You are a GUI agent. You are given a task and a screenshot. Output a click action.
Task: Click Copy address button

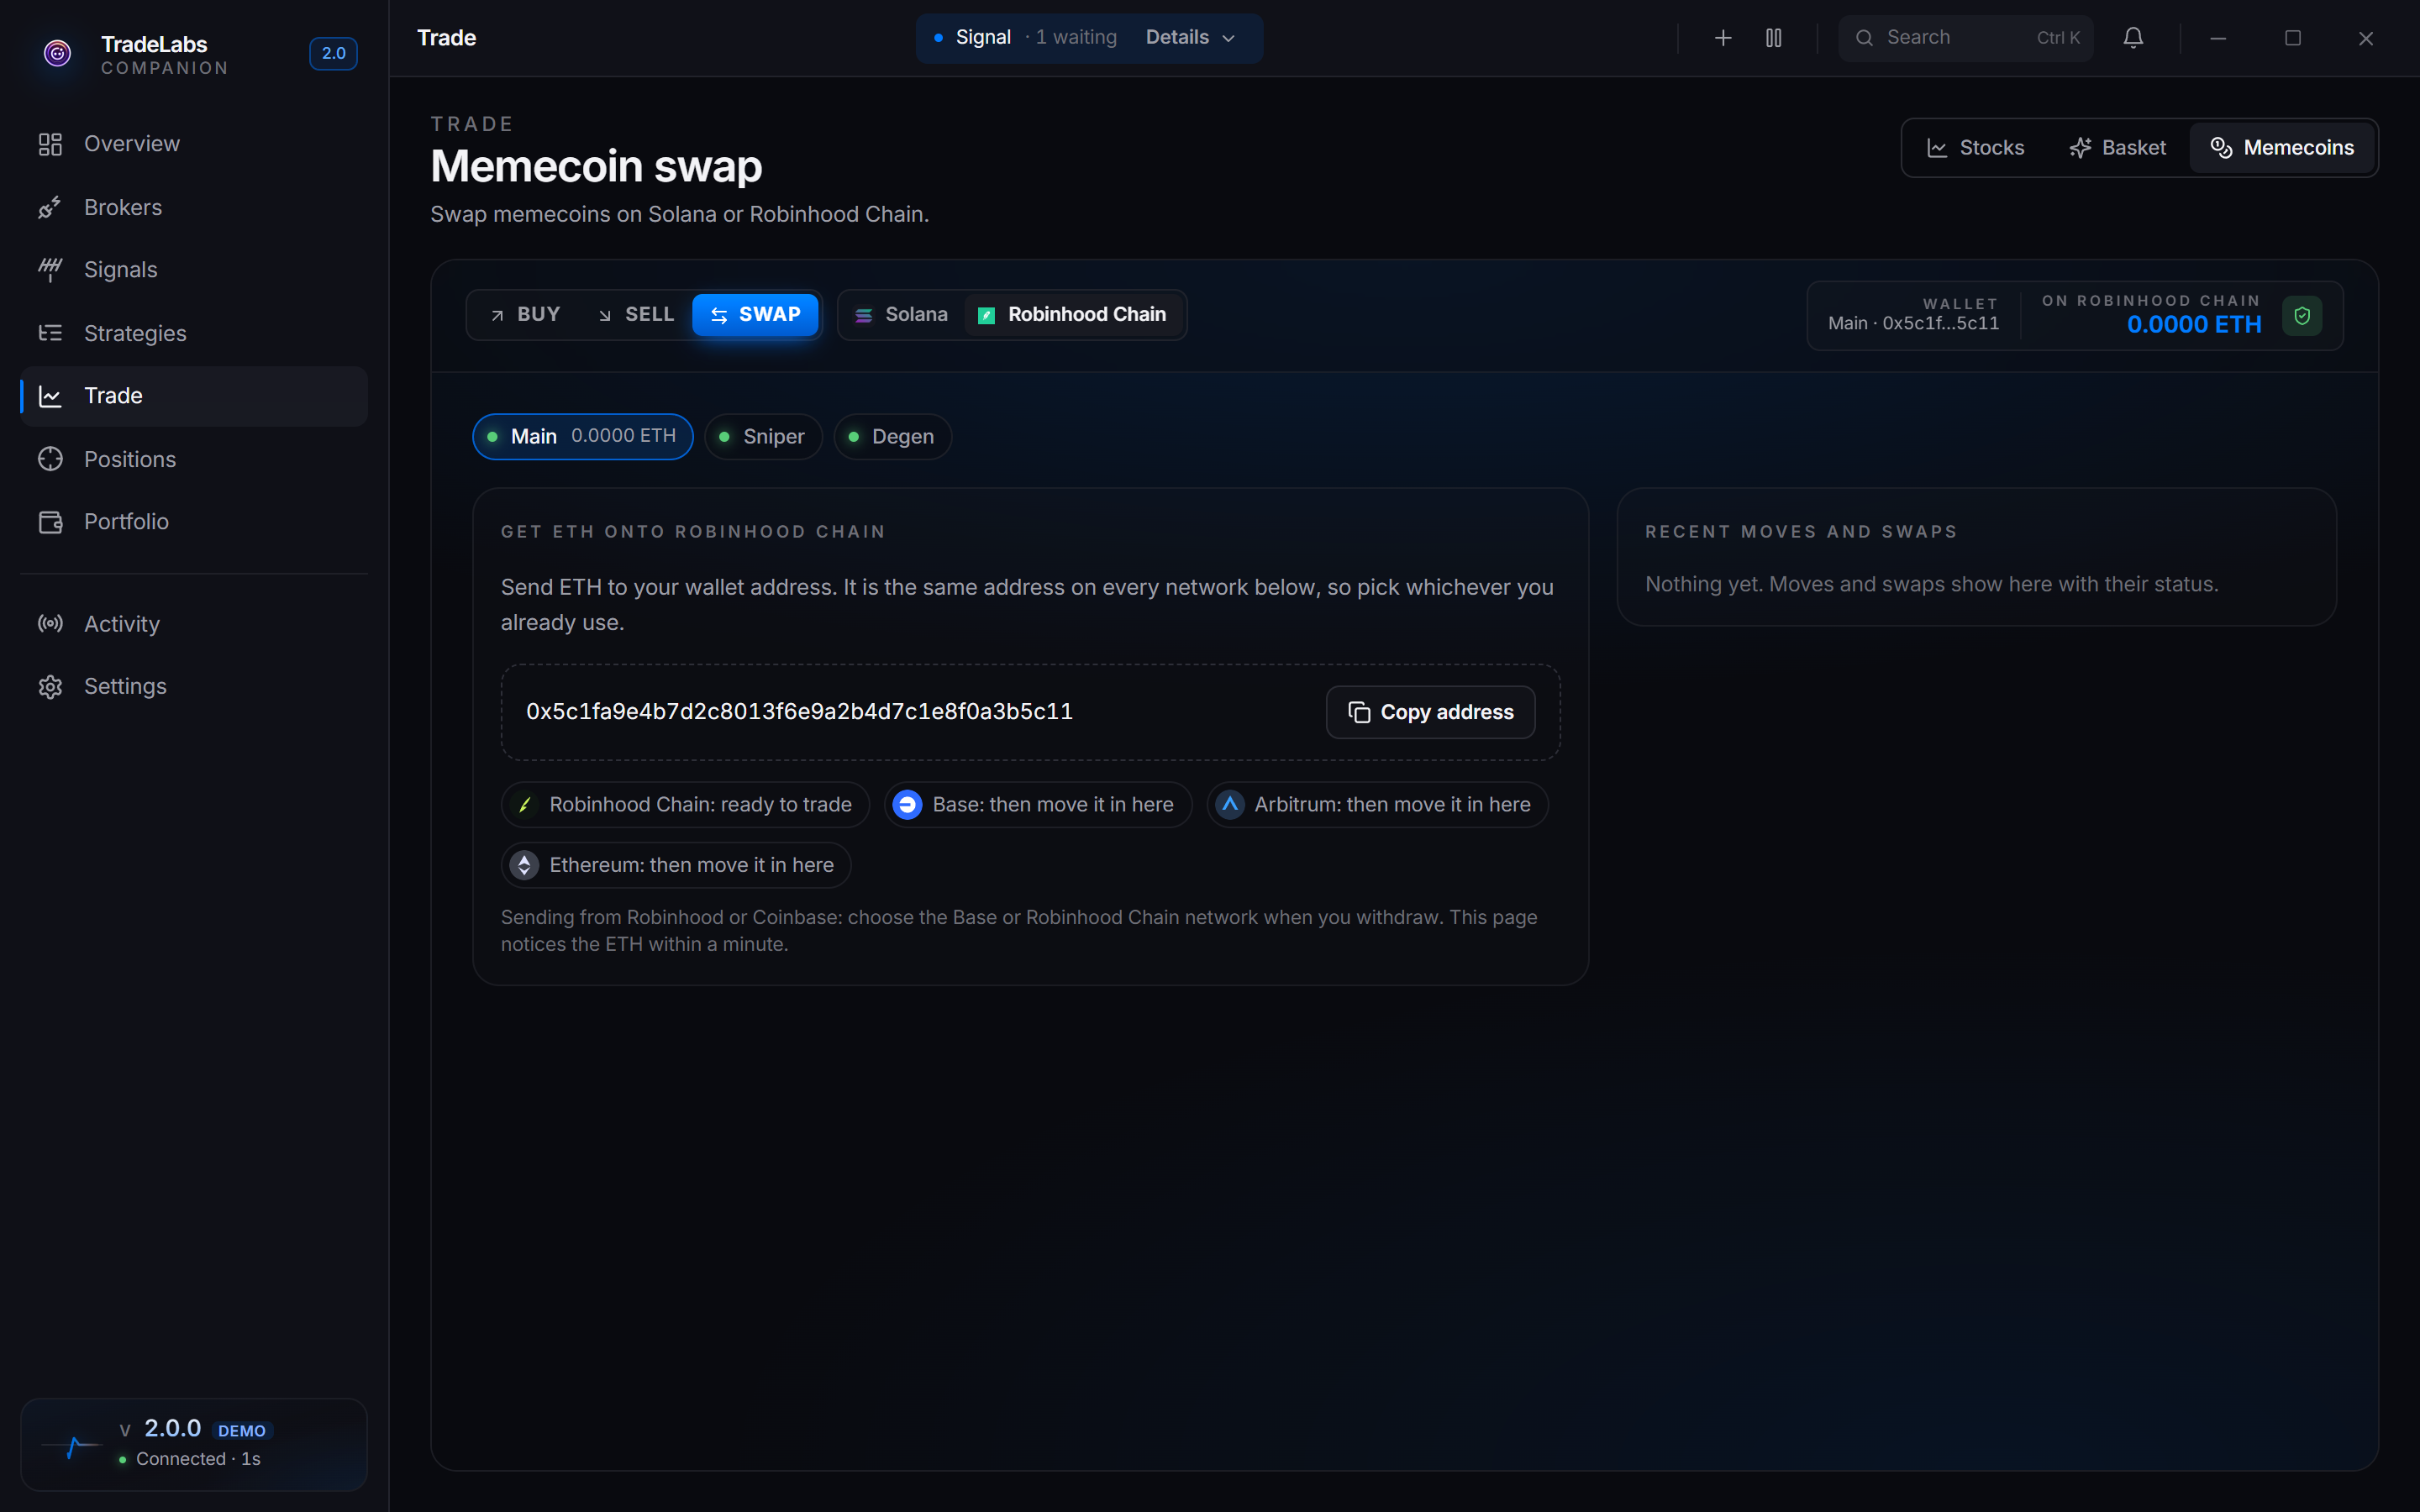[x=1430, y=712]
